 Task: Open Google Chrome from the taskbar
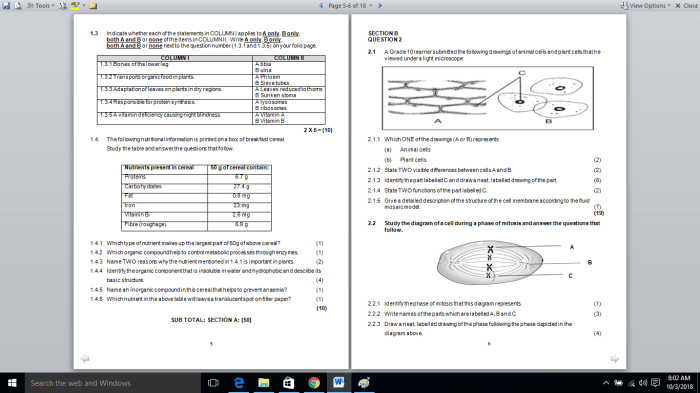pos(314,383)
